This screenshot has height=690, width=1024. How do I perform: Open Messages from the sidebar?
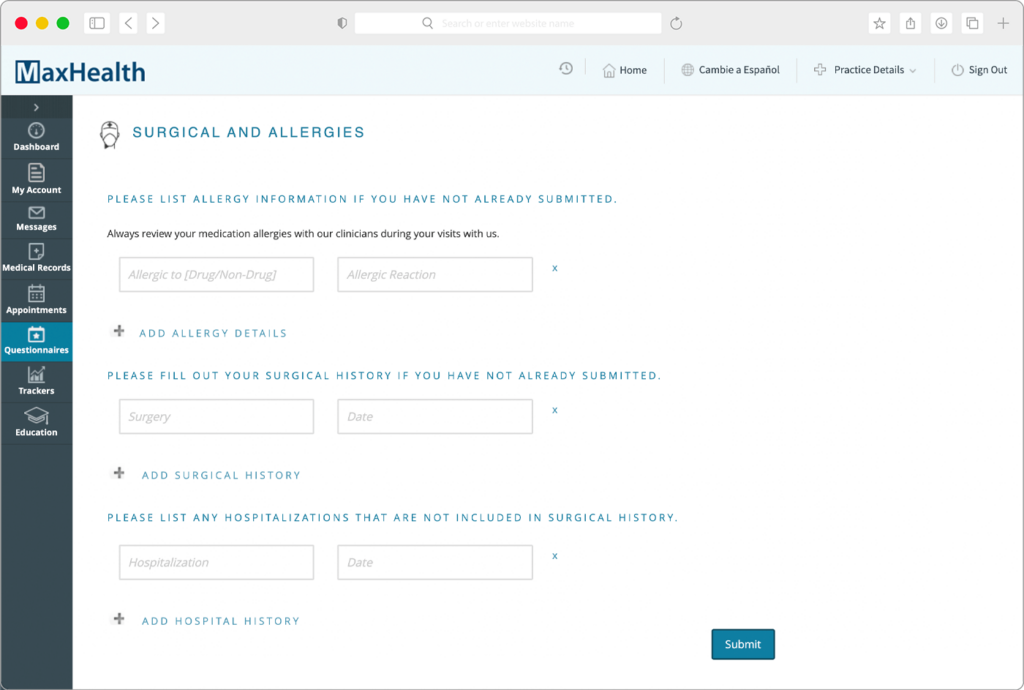(x=36, y=218)
